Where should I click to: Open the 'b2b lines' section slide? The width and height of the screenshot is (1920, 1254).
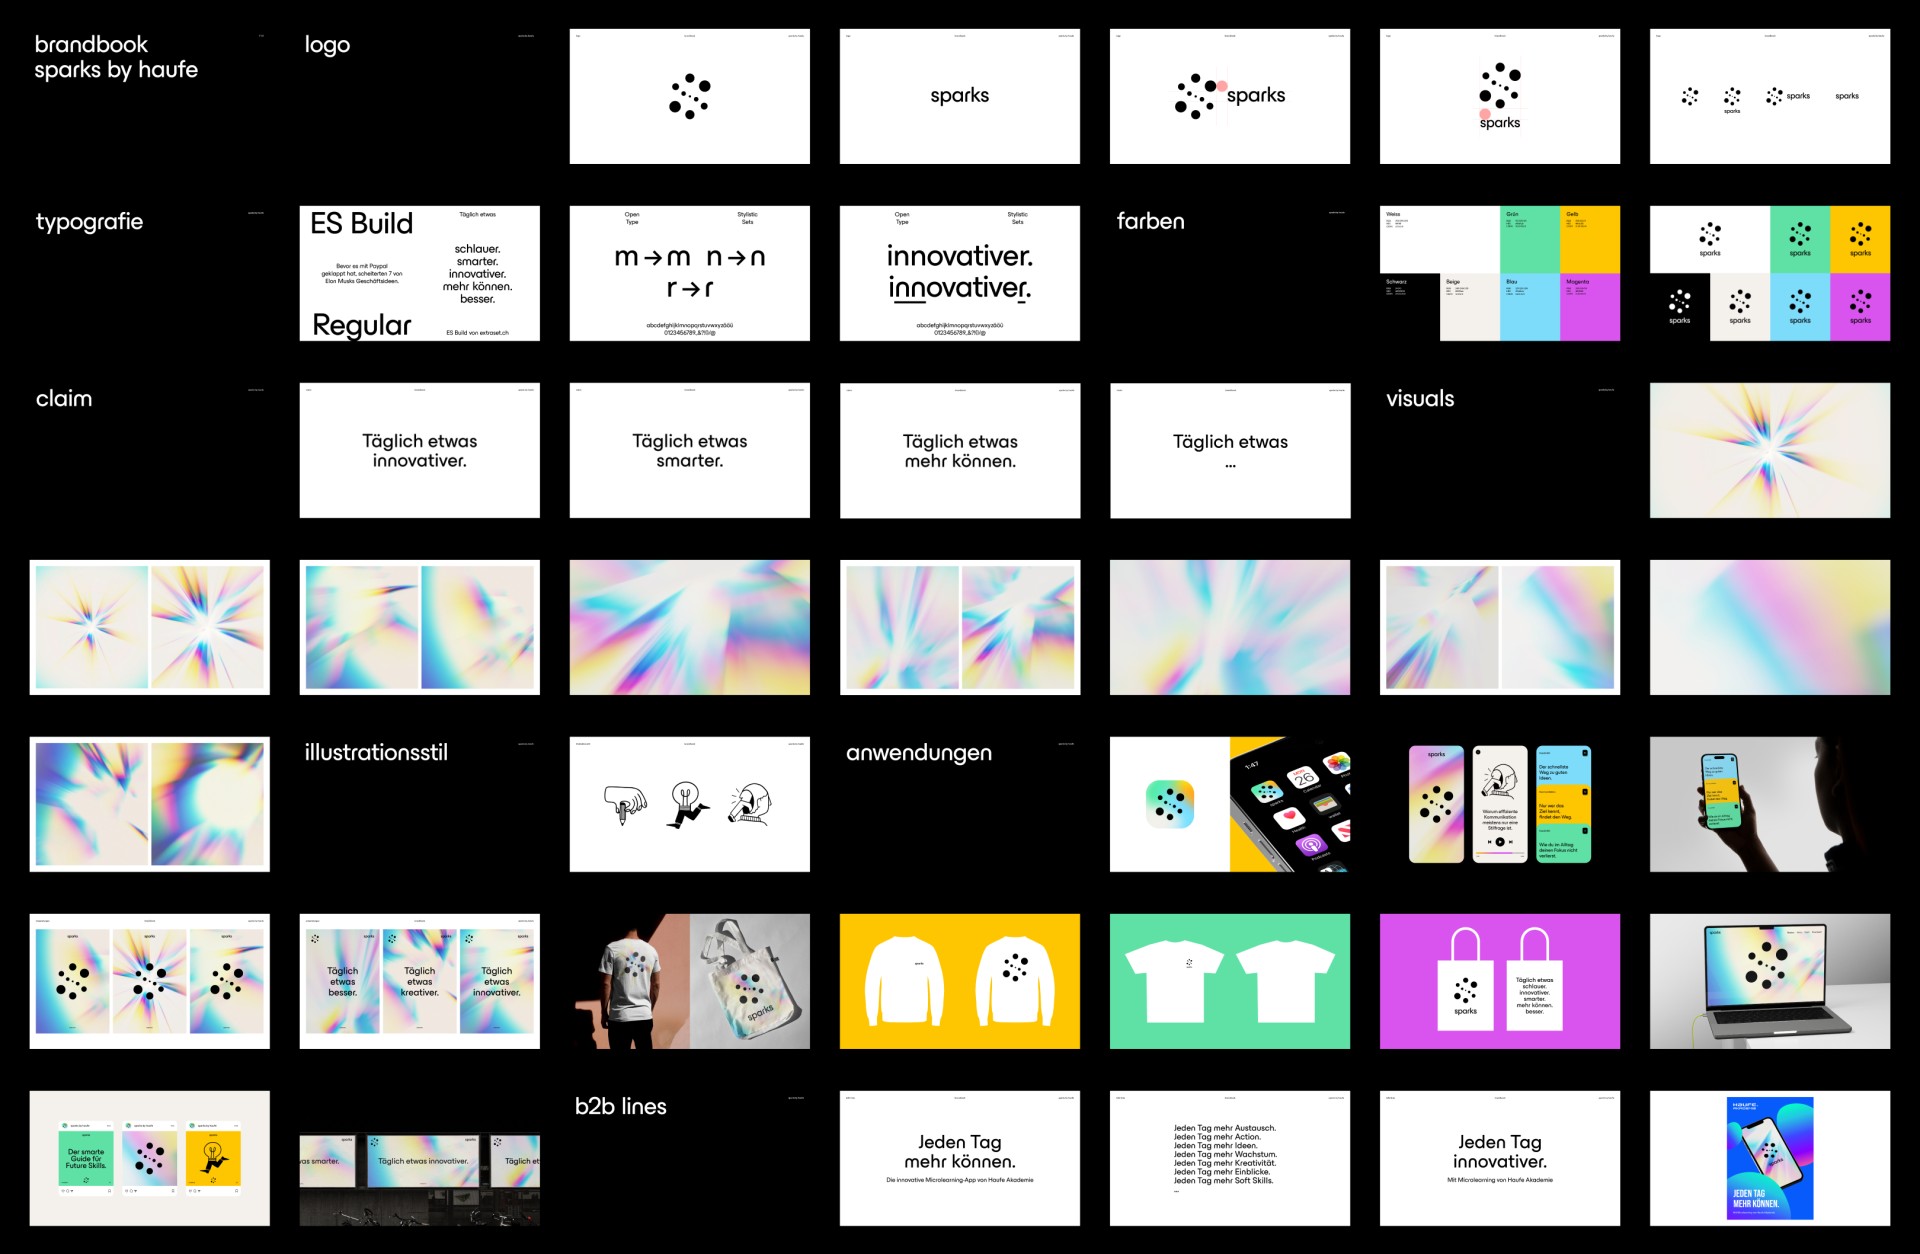[x=690, y=1158]
